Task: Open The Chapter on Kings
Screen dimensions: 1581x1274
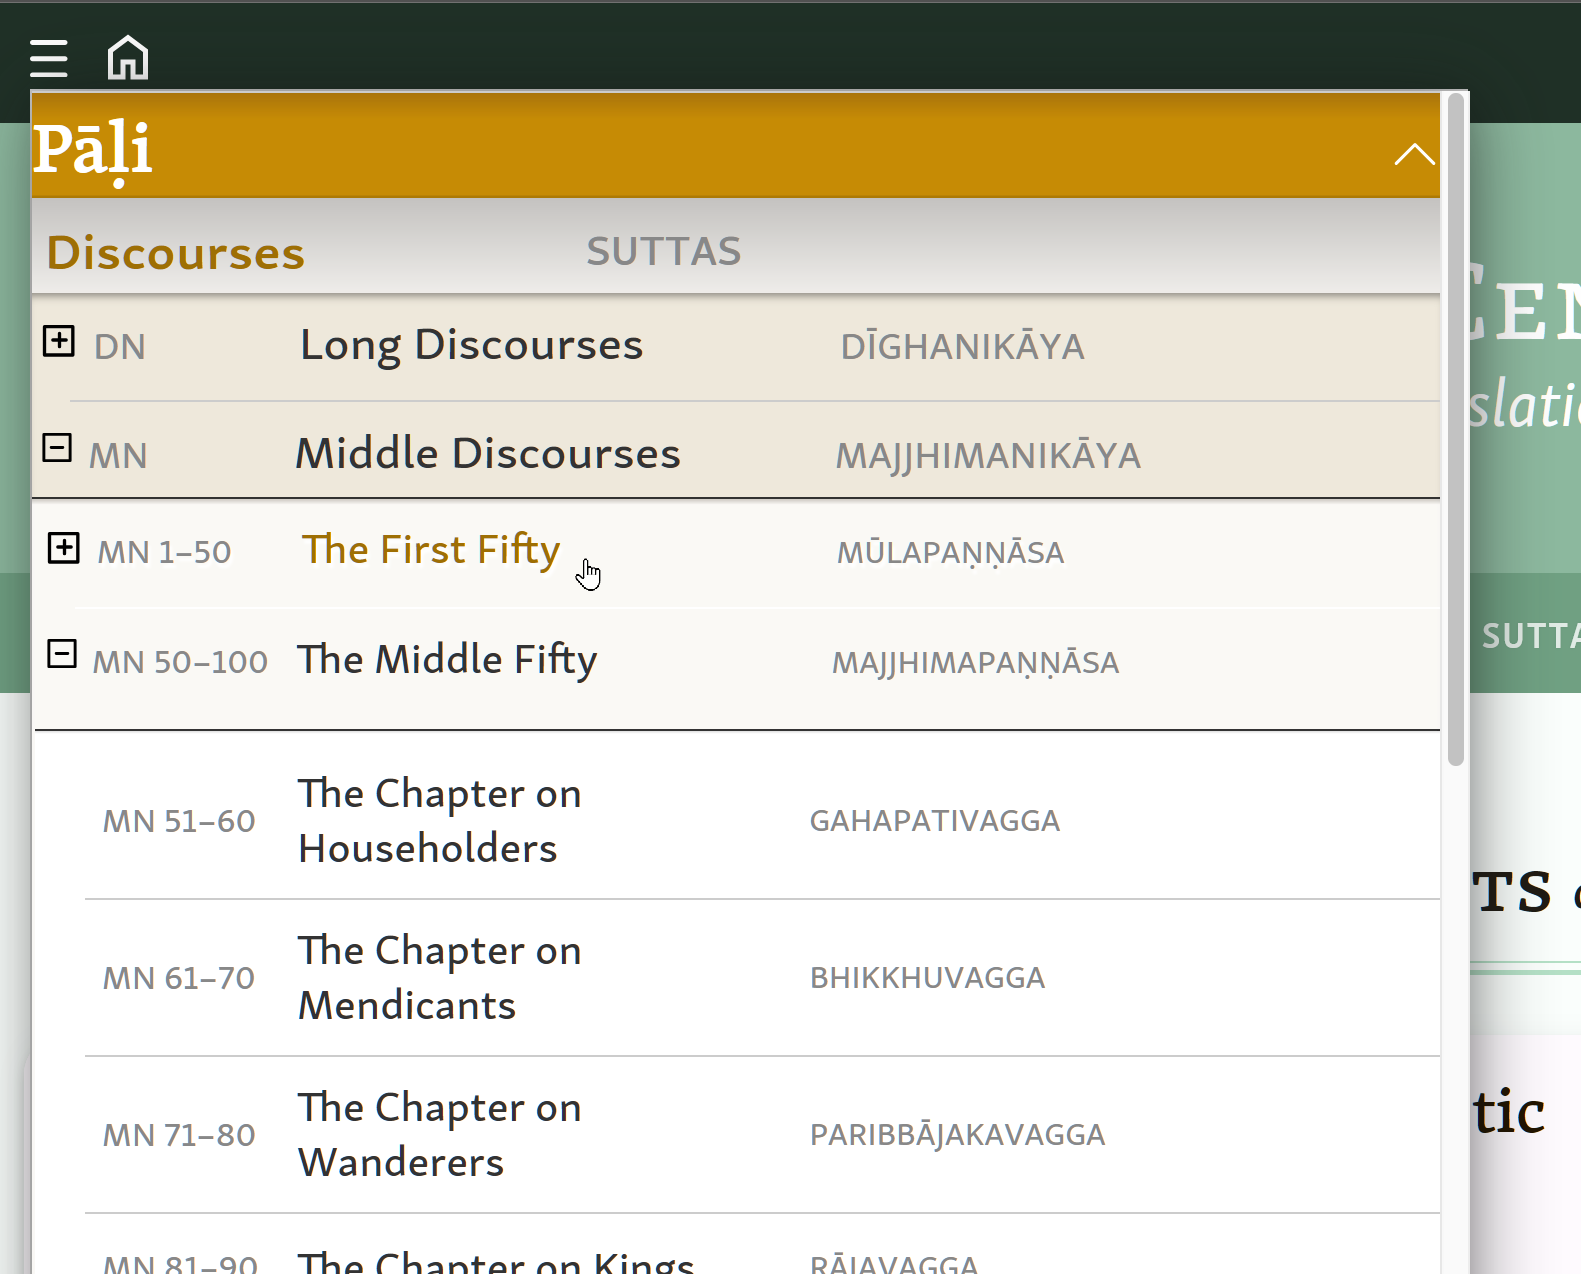Action: click(496, 1262)
